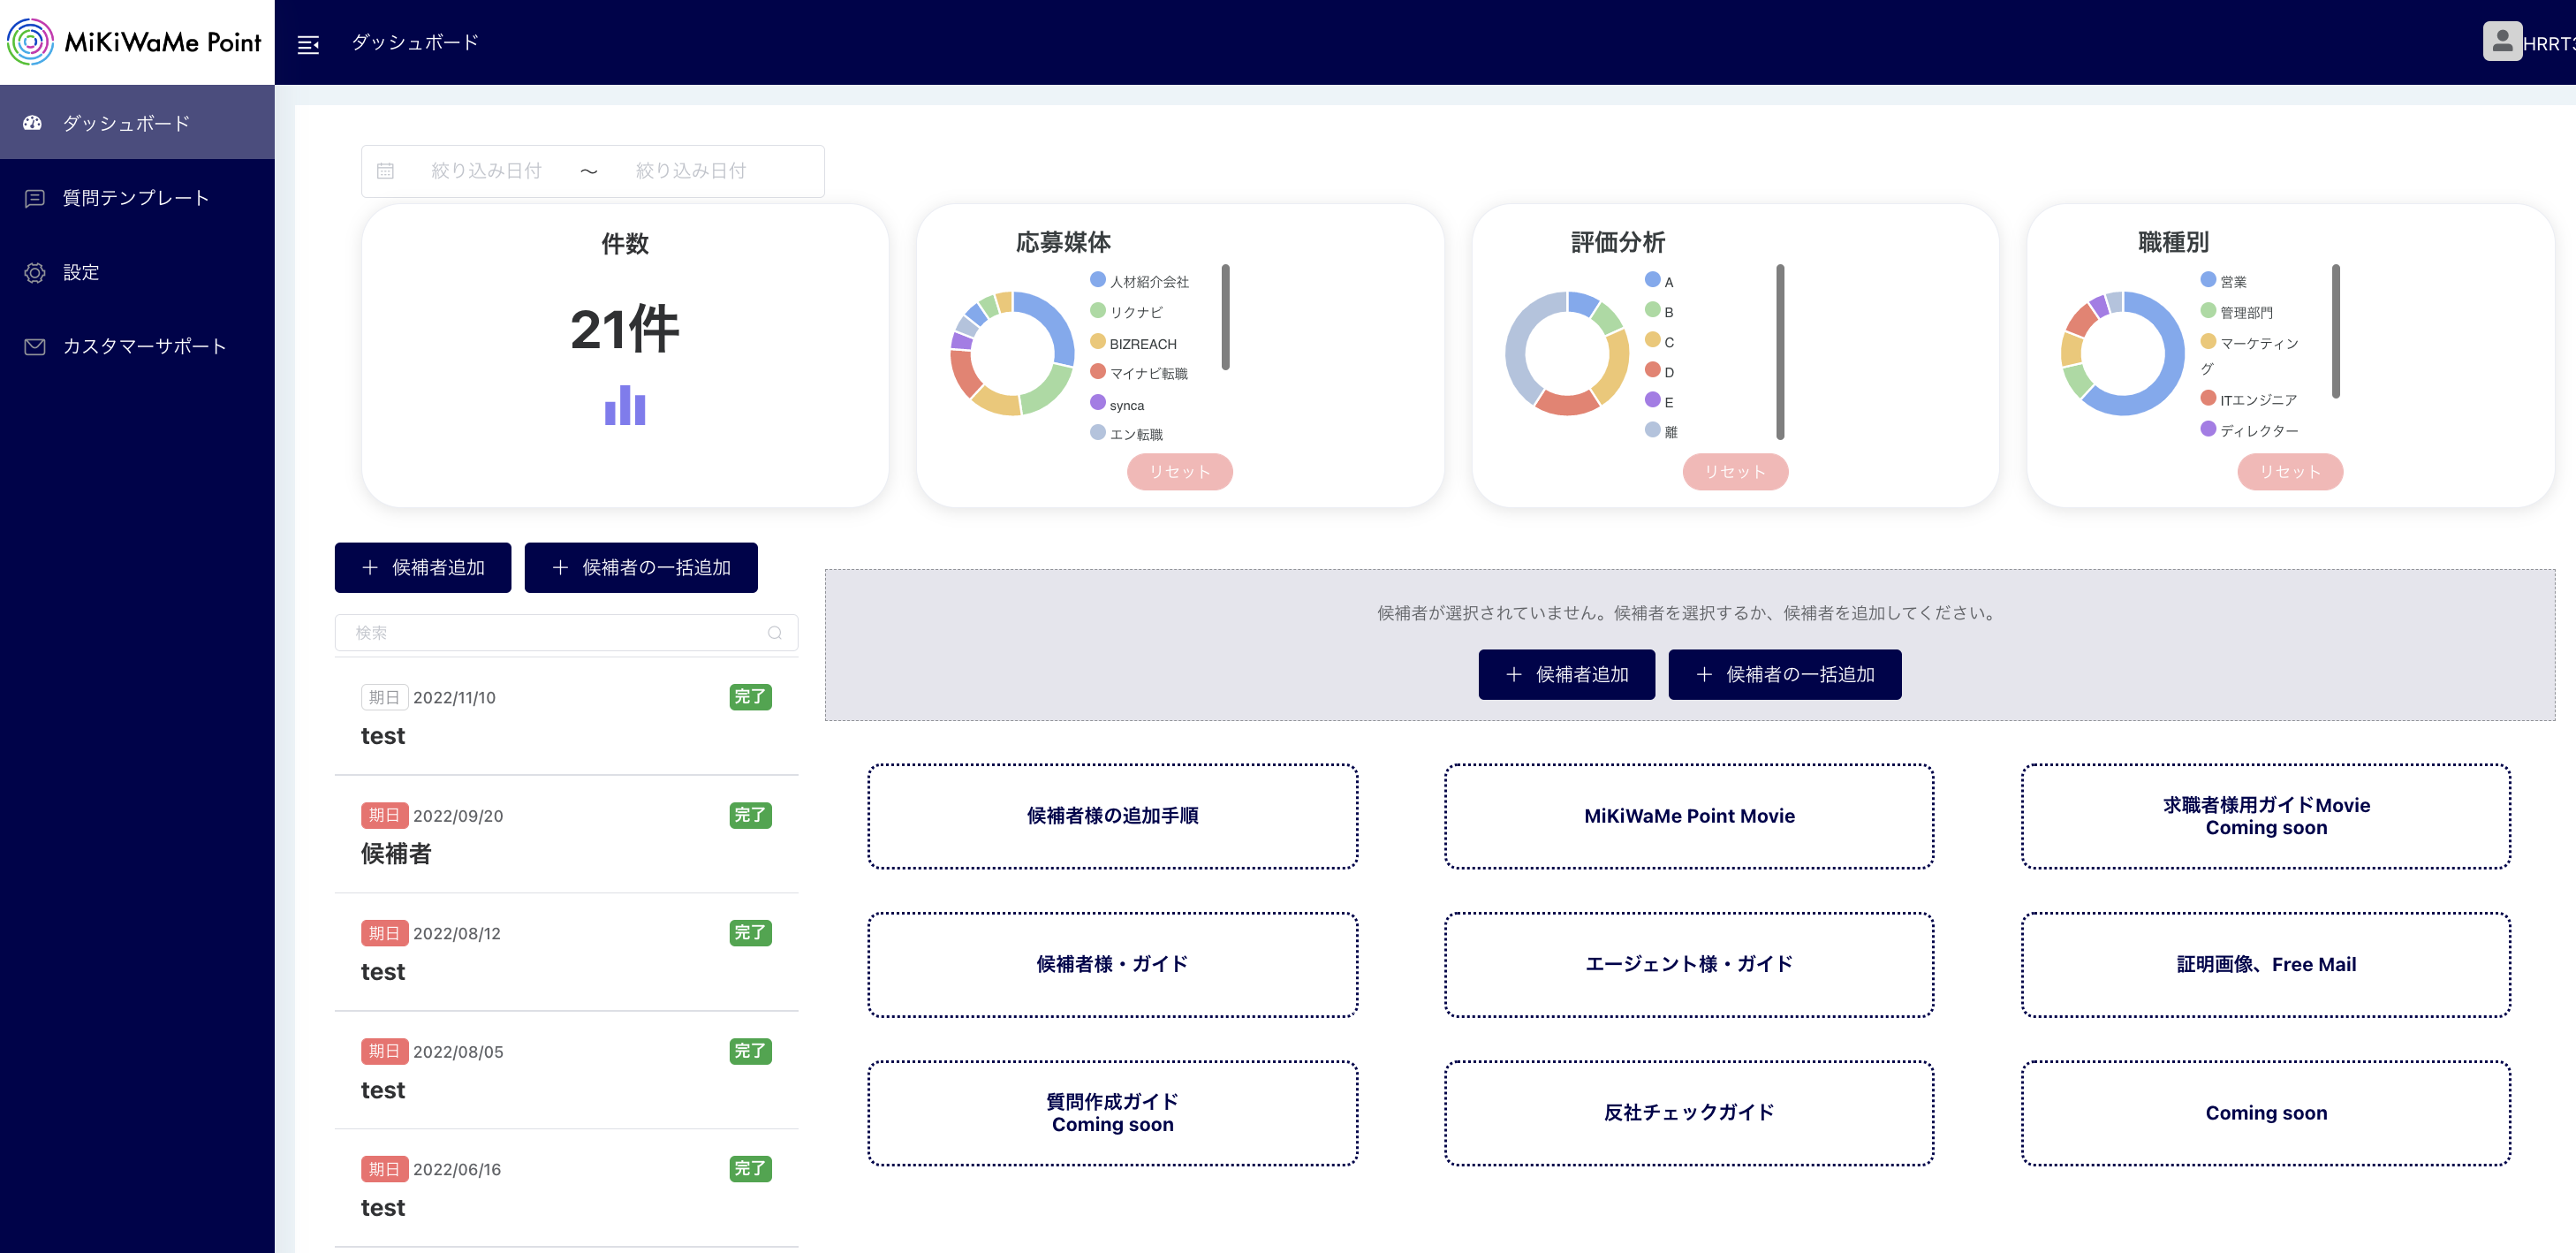Select the 質問テンプレート speech bubble icon
The height and width of the screenshot is (1253, 2576).
tap(33, 197)
